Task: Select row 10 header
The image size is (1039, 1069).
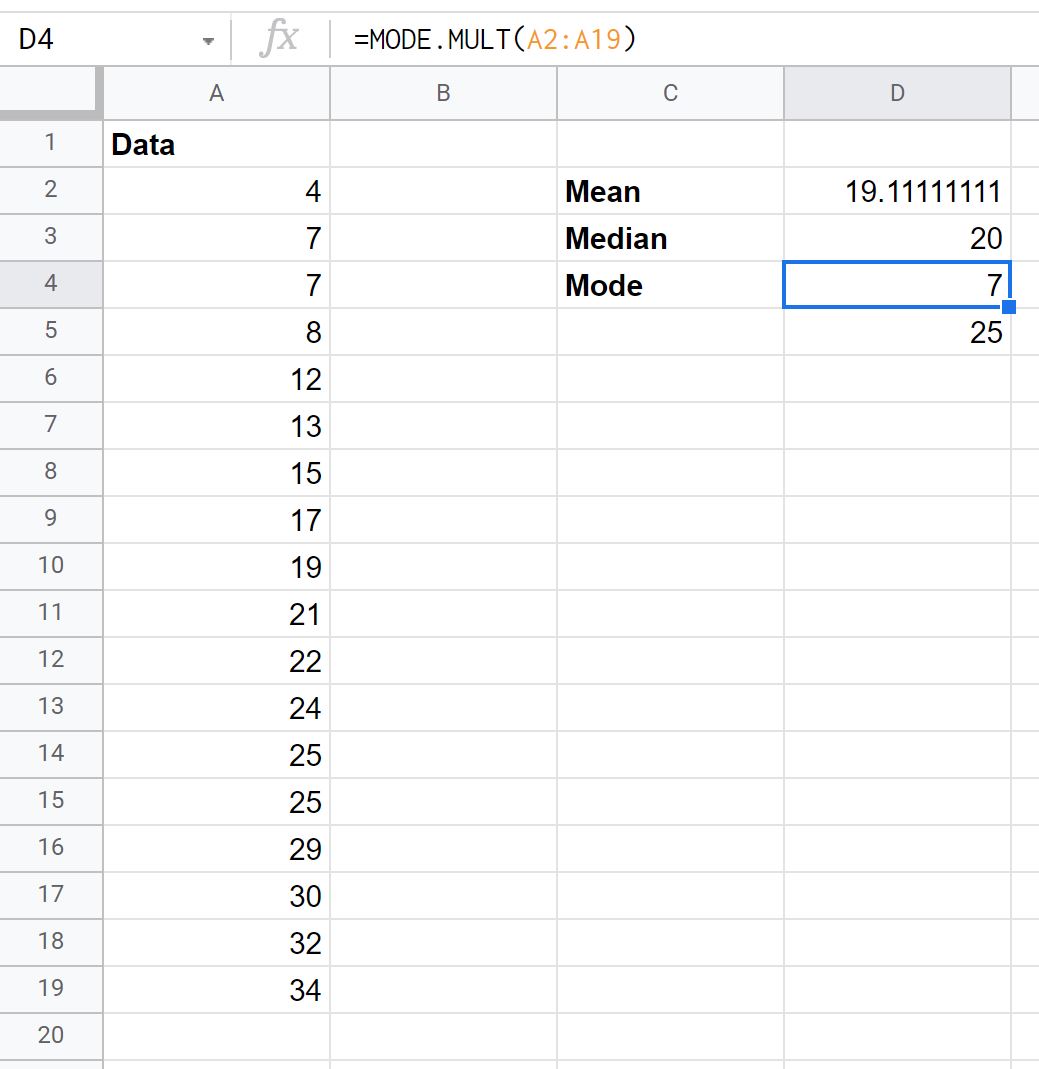Action: tap(50, 566)
